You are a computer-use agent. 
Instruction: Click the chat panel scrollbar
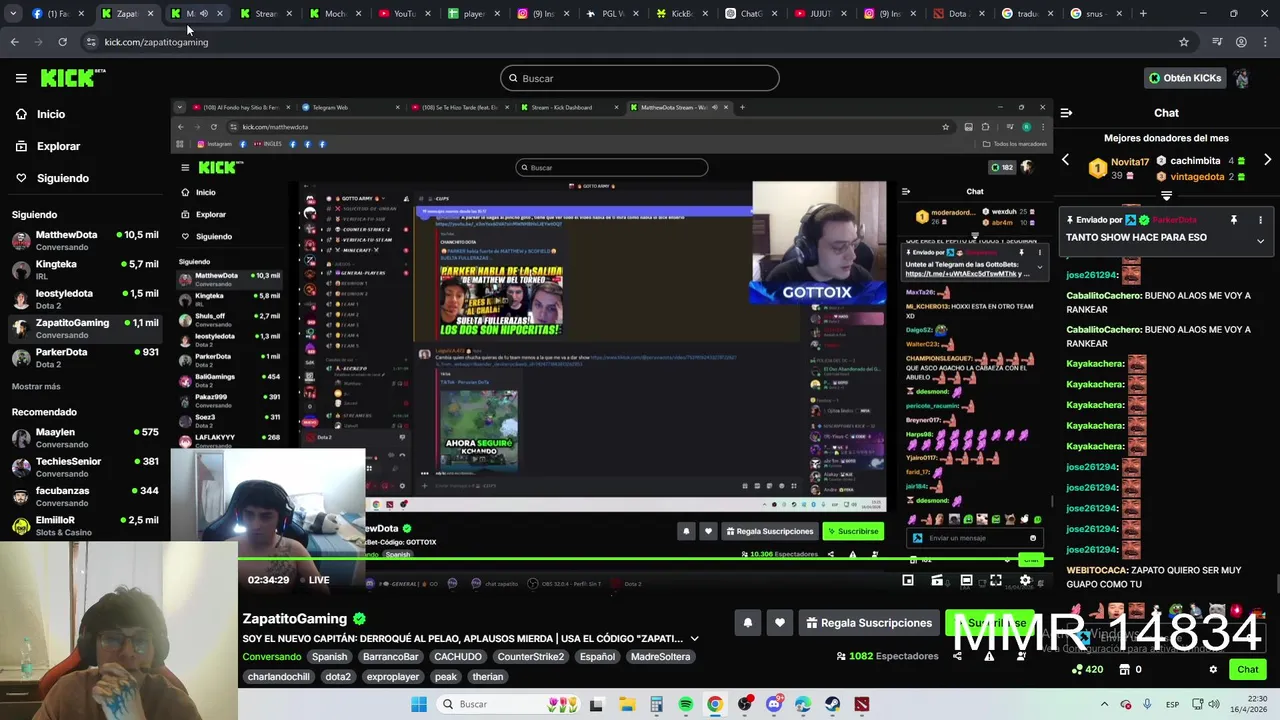pos(1276,584)
